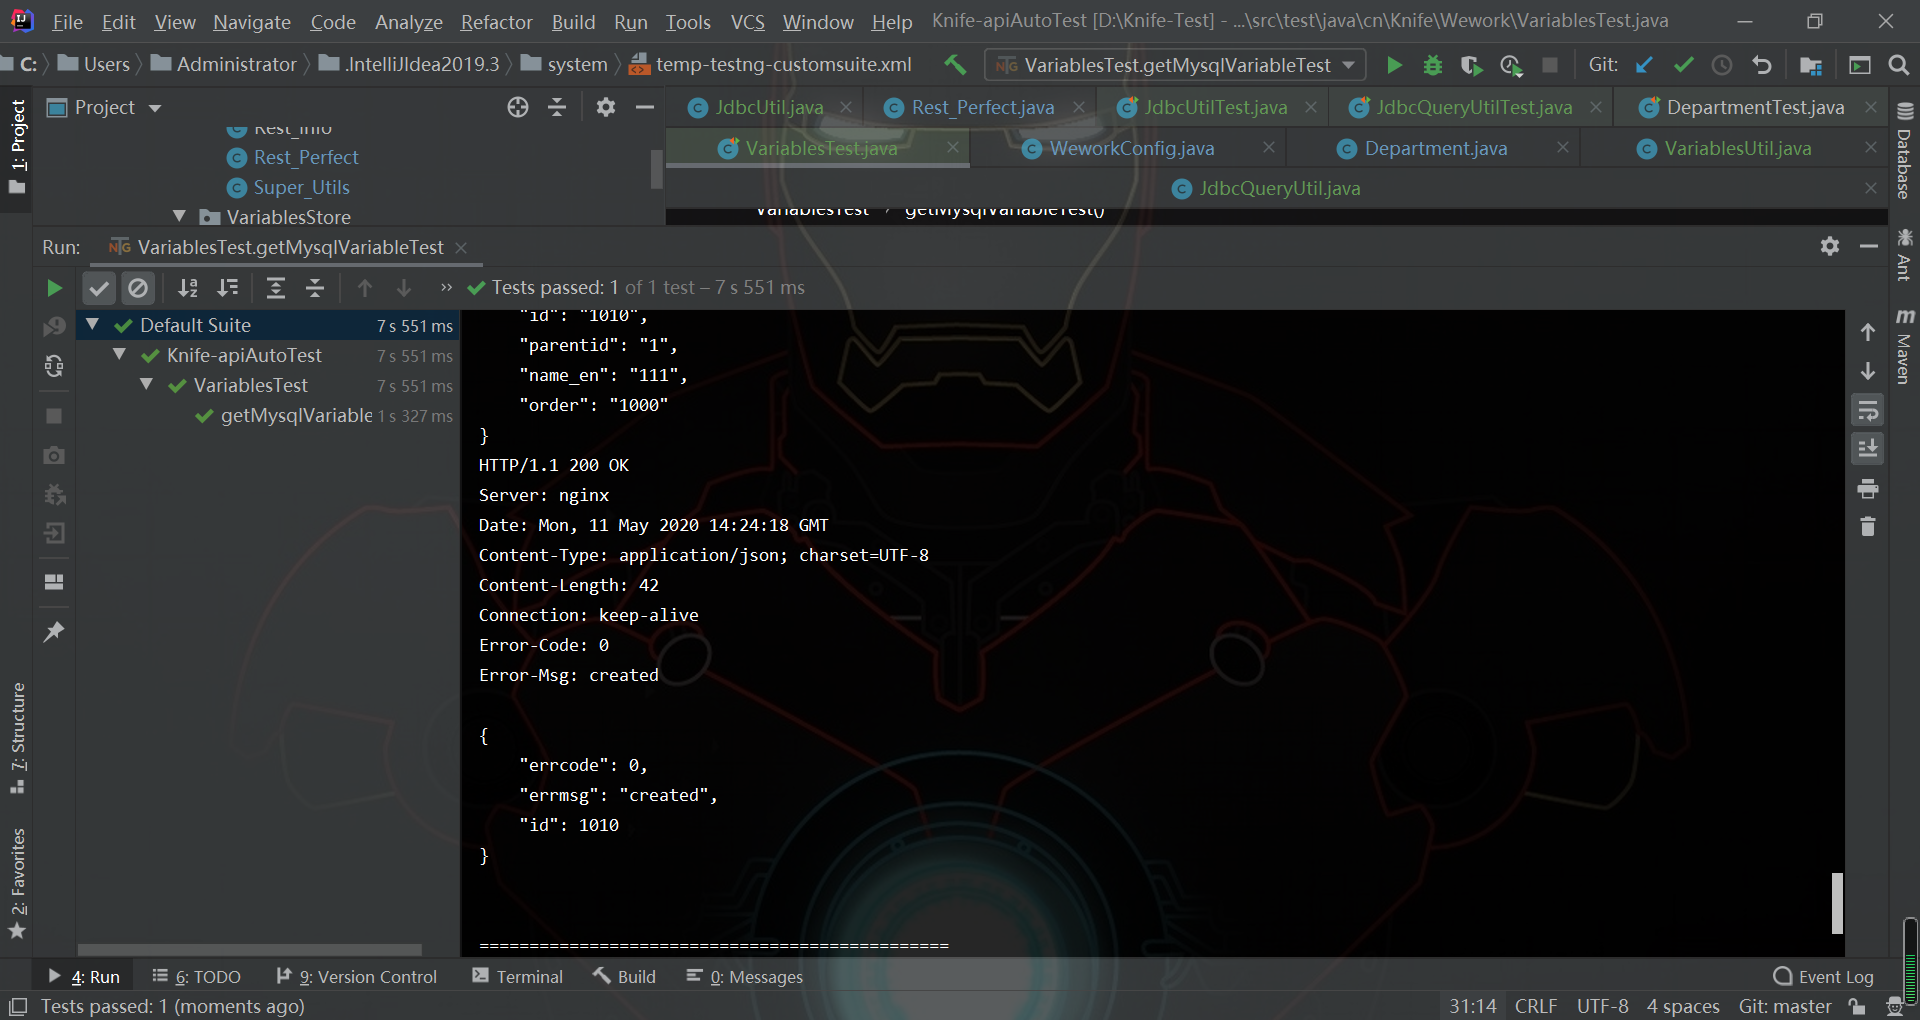
Task: Click the console vertical scrollbar thumb
Action: coord(1837,903)
